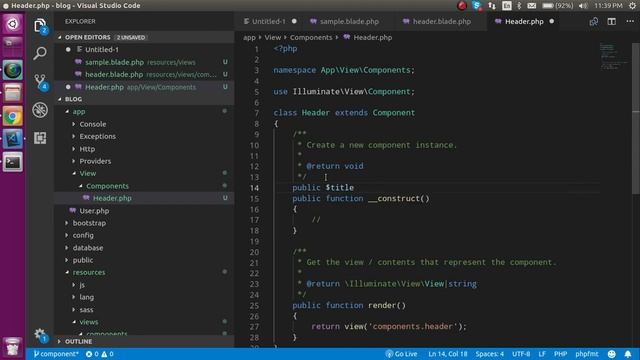This screenshot has width=640, height=360.
Task: Click the app breadcrumb segment
Action: tap(249, 38)
